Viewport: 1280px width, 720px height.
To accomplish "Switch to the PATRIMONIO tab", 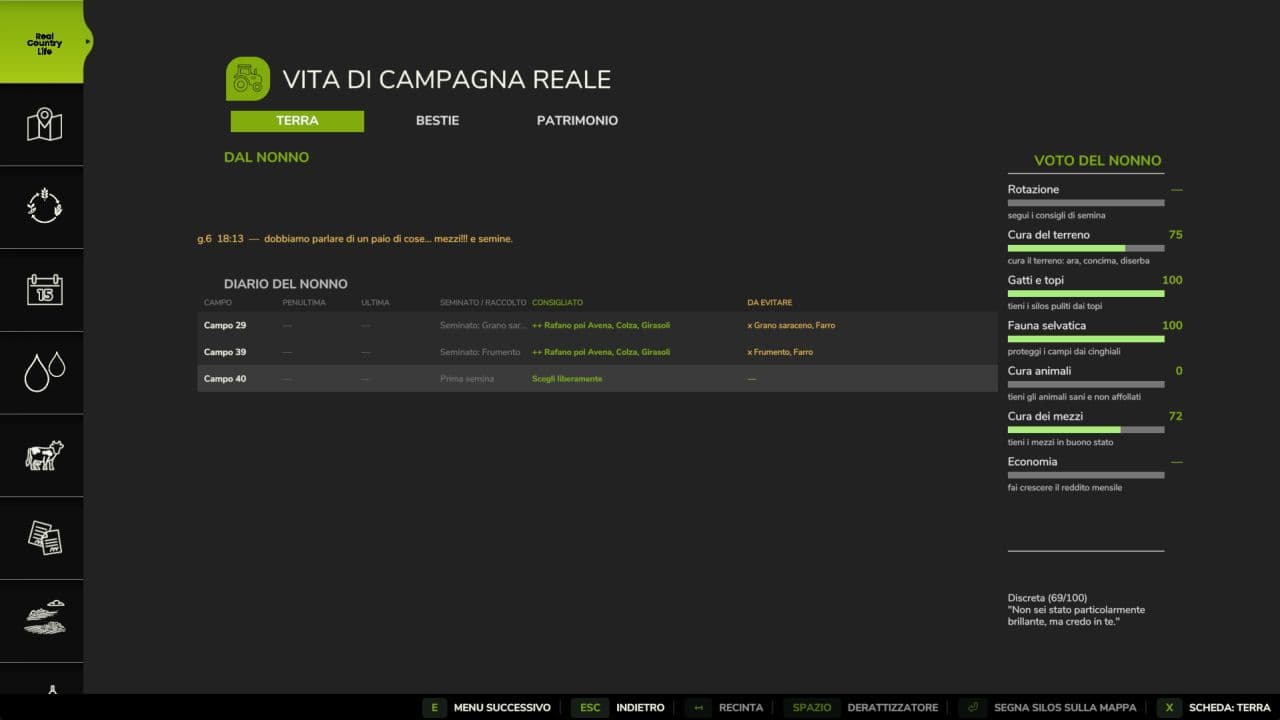I will 577,121.
